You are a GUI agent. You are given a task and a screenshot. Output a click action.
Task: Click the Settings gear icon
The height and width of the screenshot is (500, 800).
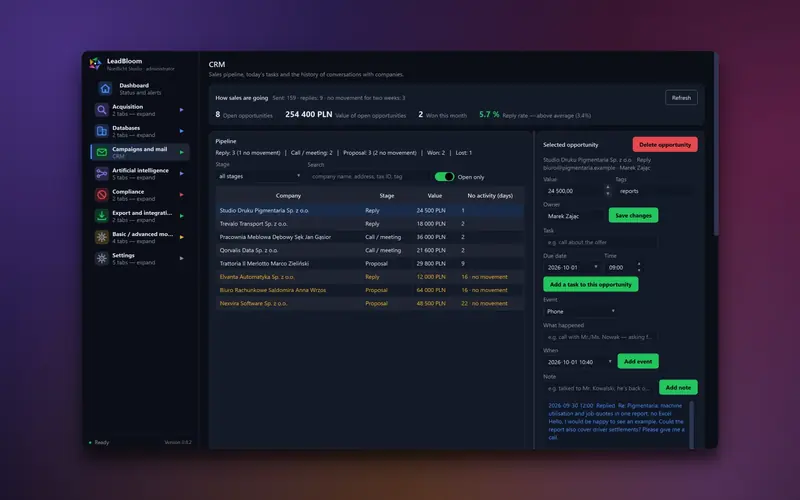[x=102, y=259]
